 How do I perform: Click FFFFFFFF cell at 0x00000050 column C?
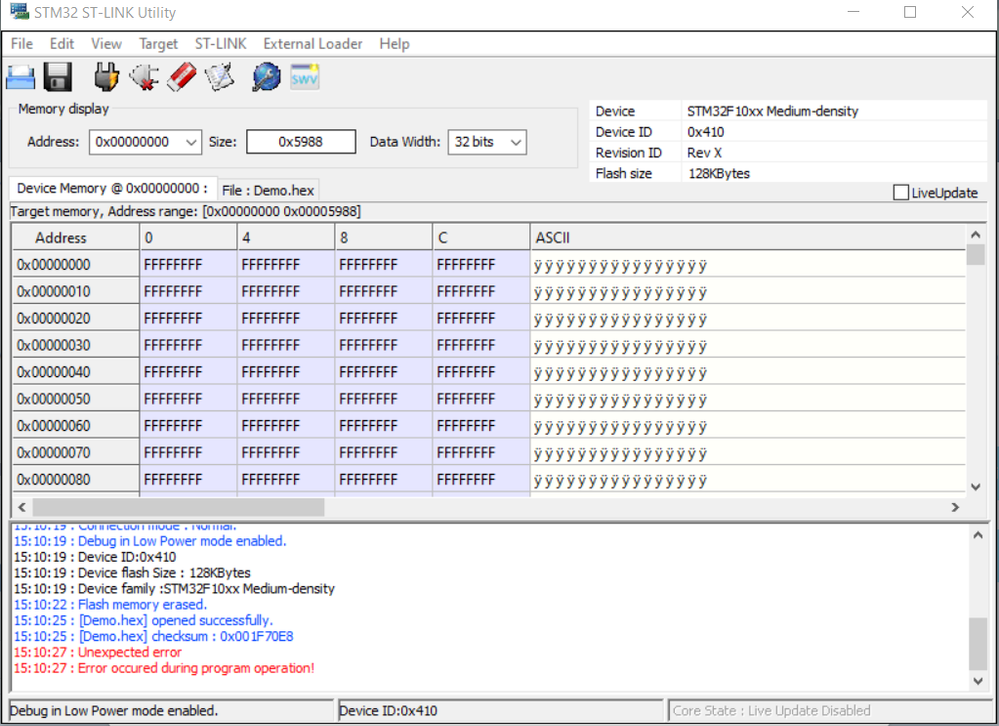pos(481,399)
